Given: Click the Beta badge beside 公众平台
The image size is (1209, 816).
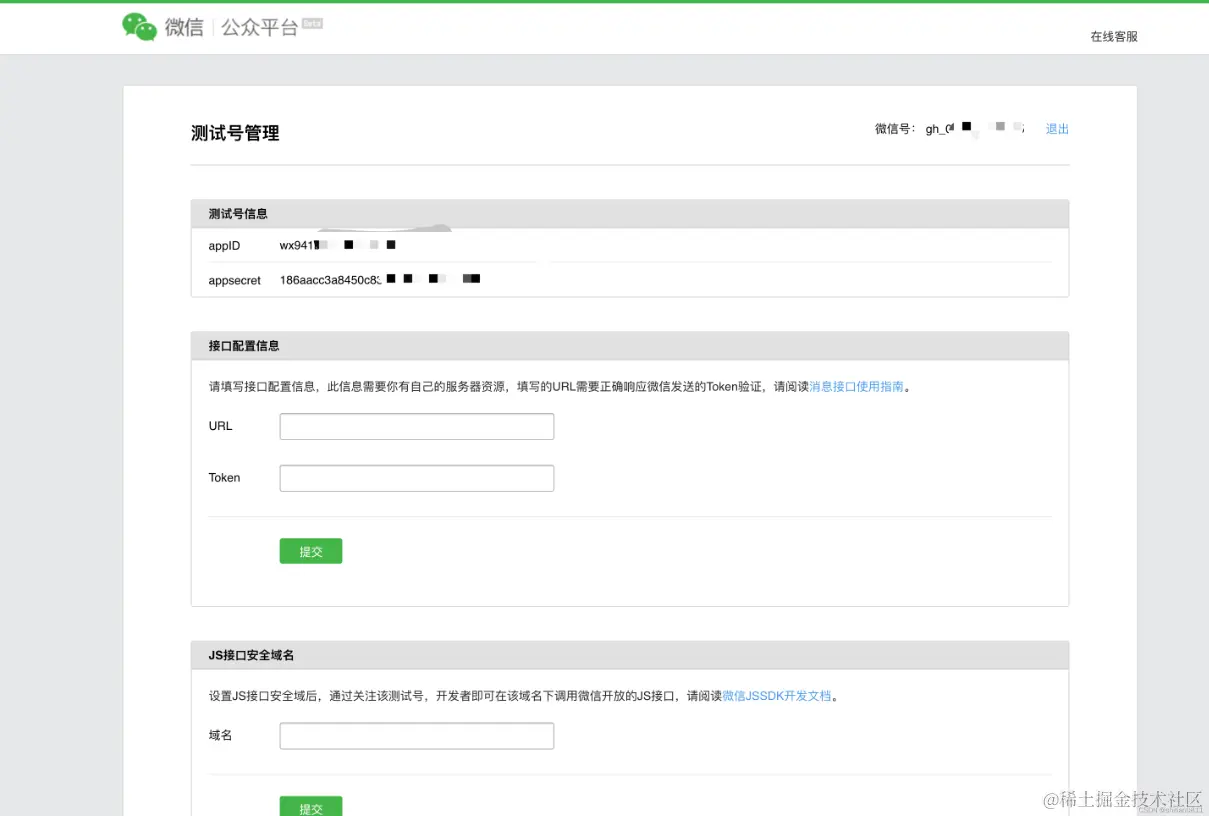Looking at the screenshot, I should pyautogui.click(x=312, y=23).
